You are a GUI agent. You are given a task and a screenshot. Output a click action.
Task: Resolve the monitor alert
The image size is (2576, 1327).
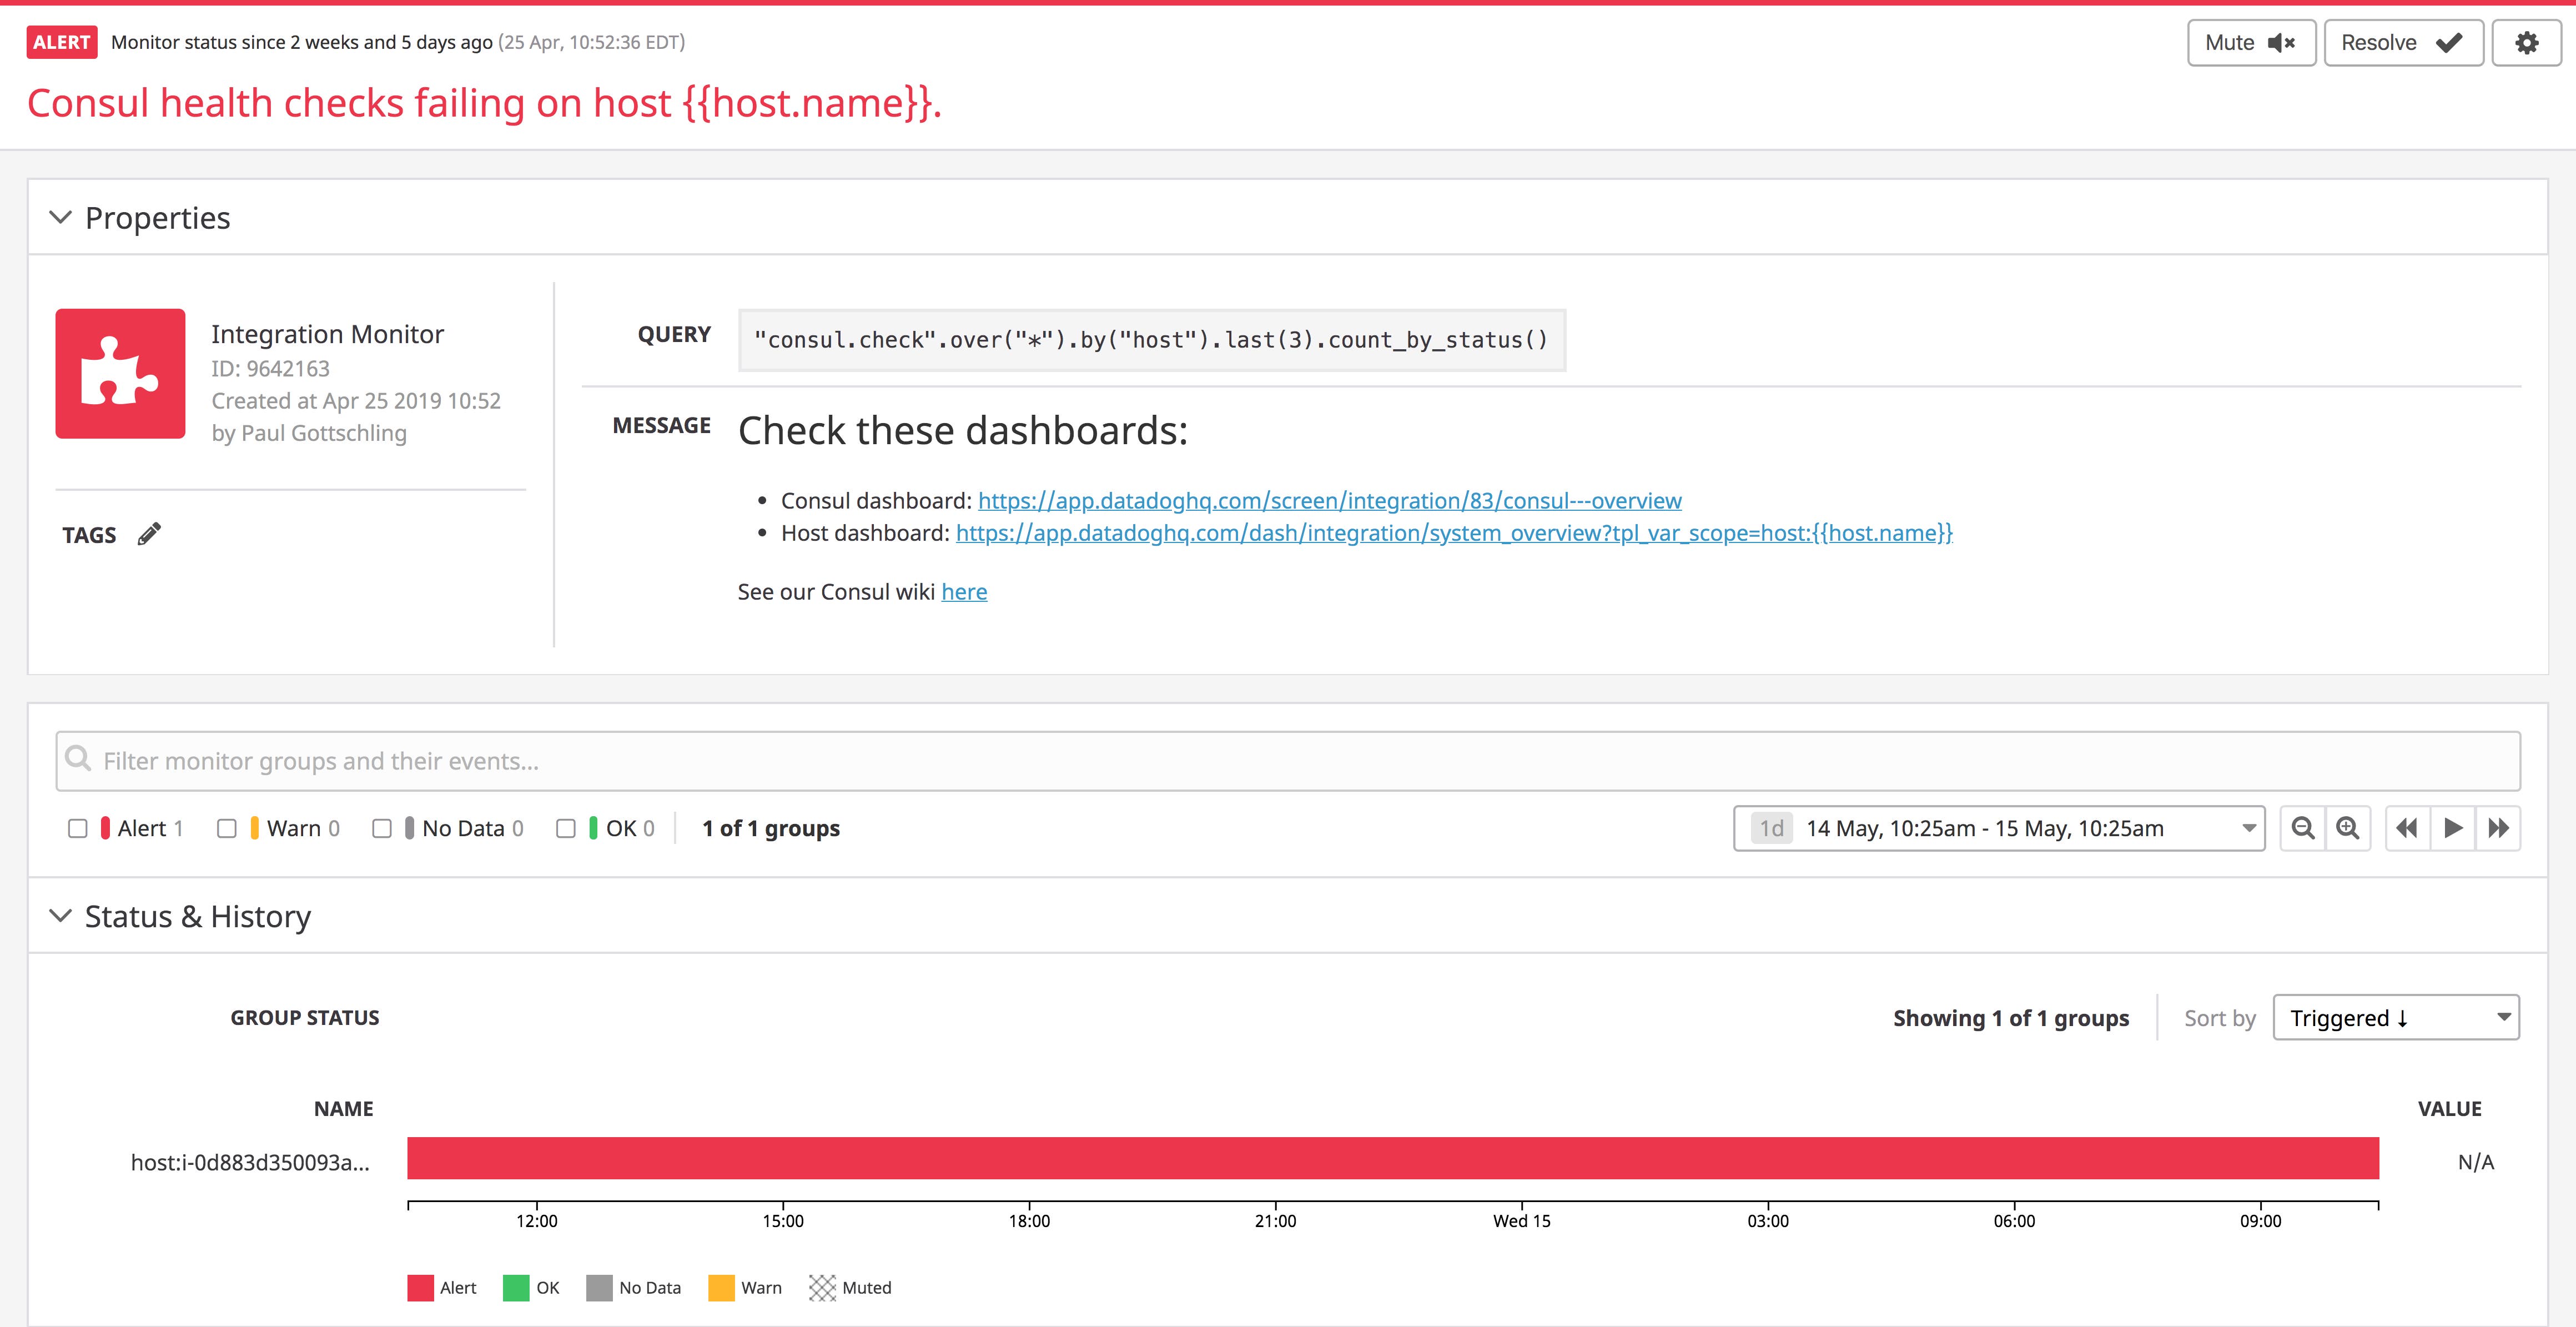pyautogui.click(x=2402, y=43)
